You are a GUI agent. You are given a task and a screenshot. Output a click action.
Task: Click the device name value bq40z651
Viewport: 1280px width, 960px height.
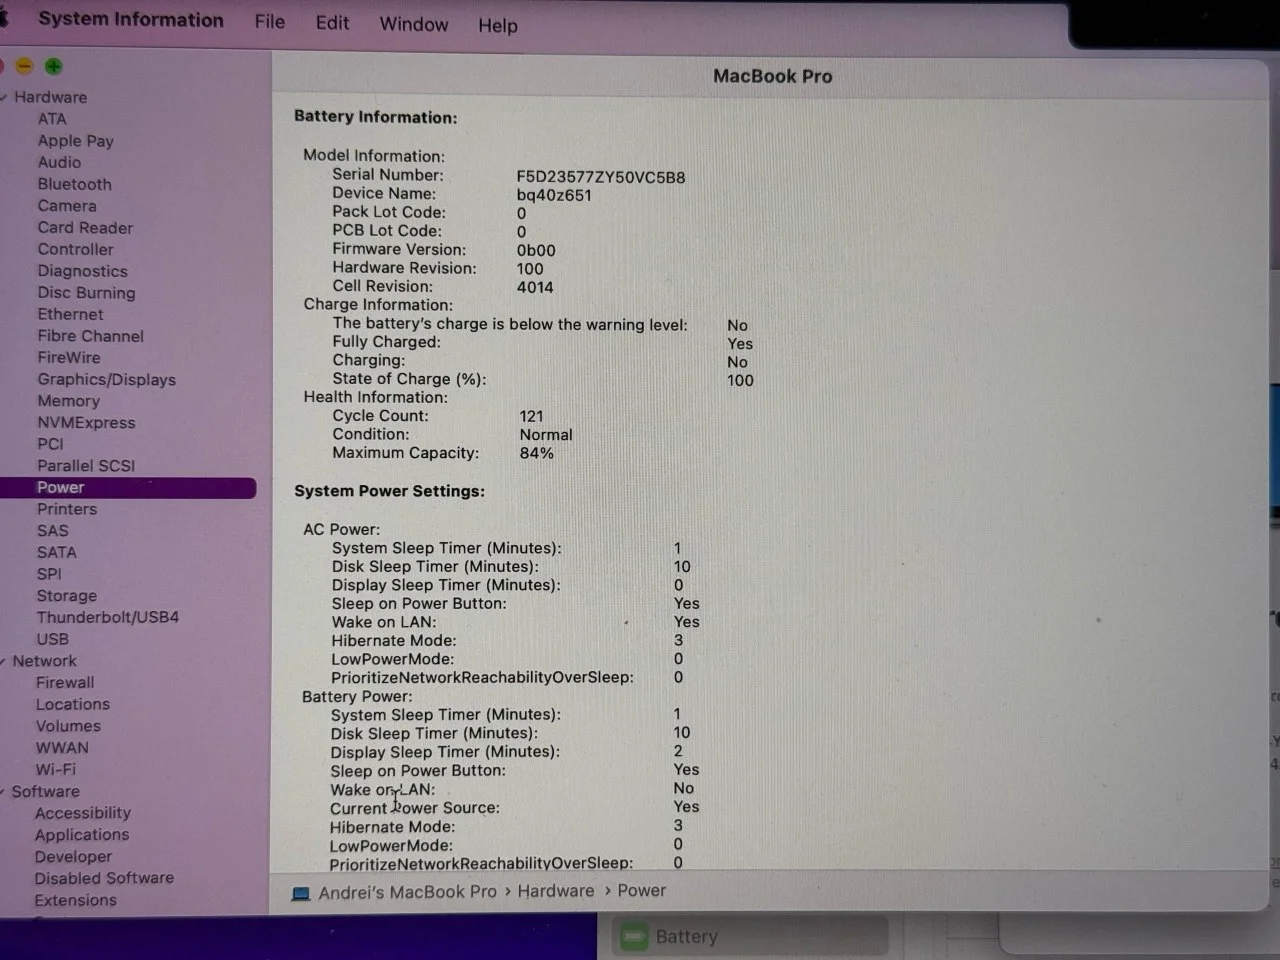click(x=554, y=195)
